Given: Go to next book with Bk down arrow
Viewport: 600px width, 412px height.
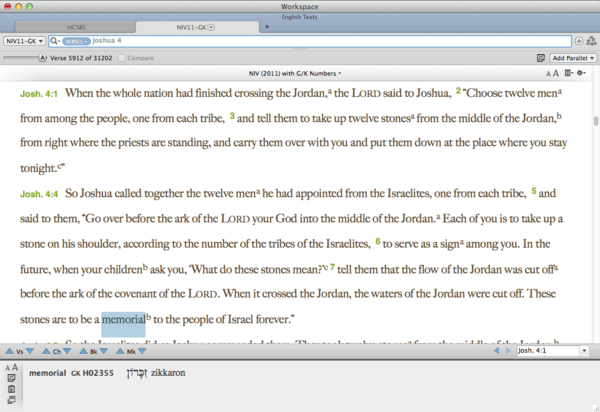Looking at the screenshot, I should click(104, 351).
